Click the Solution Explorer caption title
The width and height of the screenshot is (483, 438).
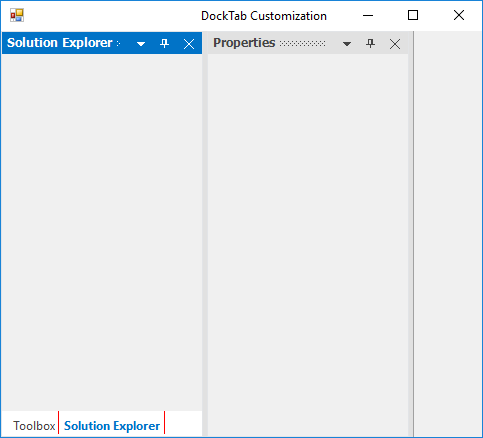click(60, 43)
